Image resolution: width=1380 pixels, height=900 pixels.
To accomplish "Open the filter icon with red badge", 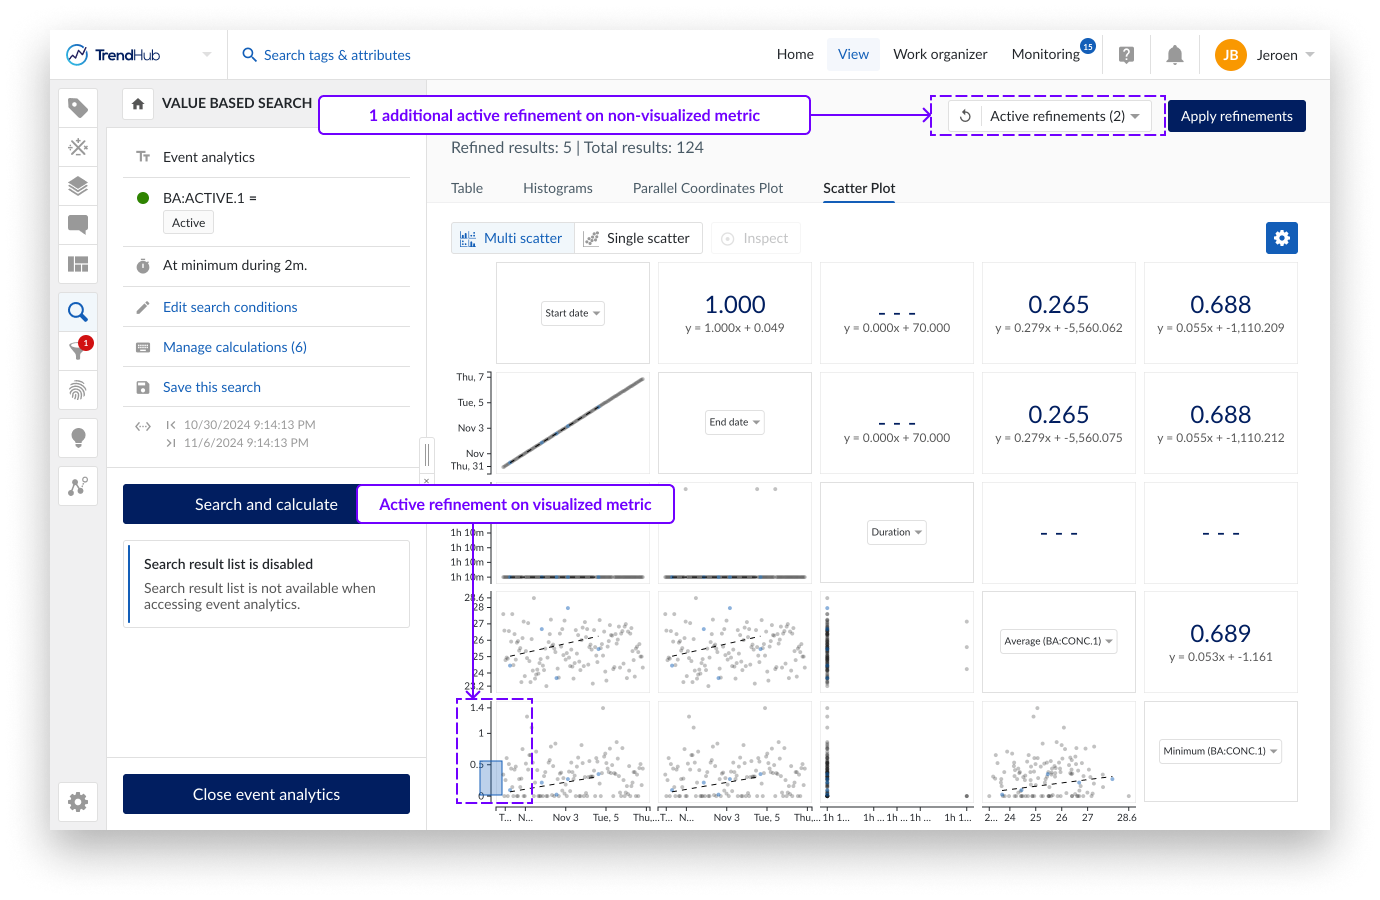I will point(78,350).
